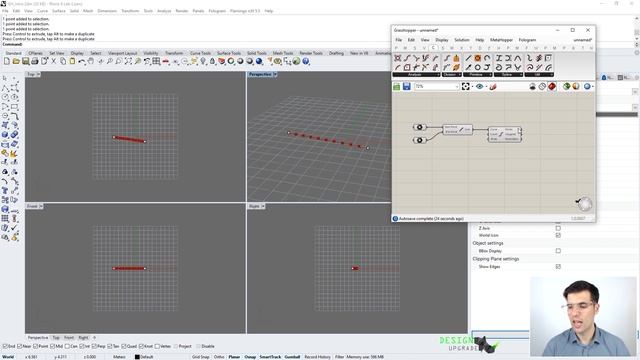The height and width of the screenshot is (360, 640).
Task: Click the padlock Lock objects icon
Action: 212,61
